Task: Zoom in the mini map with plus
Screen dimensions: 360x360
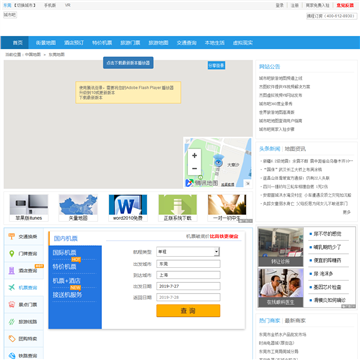Action: click(194, 156)
